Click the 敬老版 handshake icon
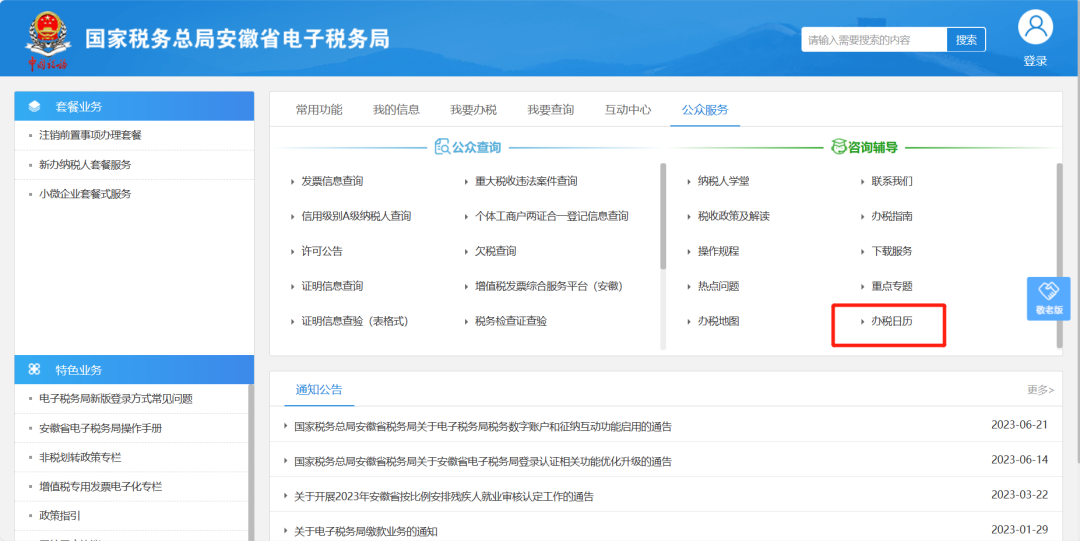 point(1048,291)
